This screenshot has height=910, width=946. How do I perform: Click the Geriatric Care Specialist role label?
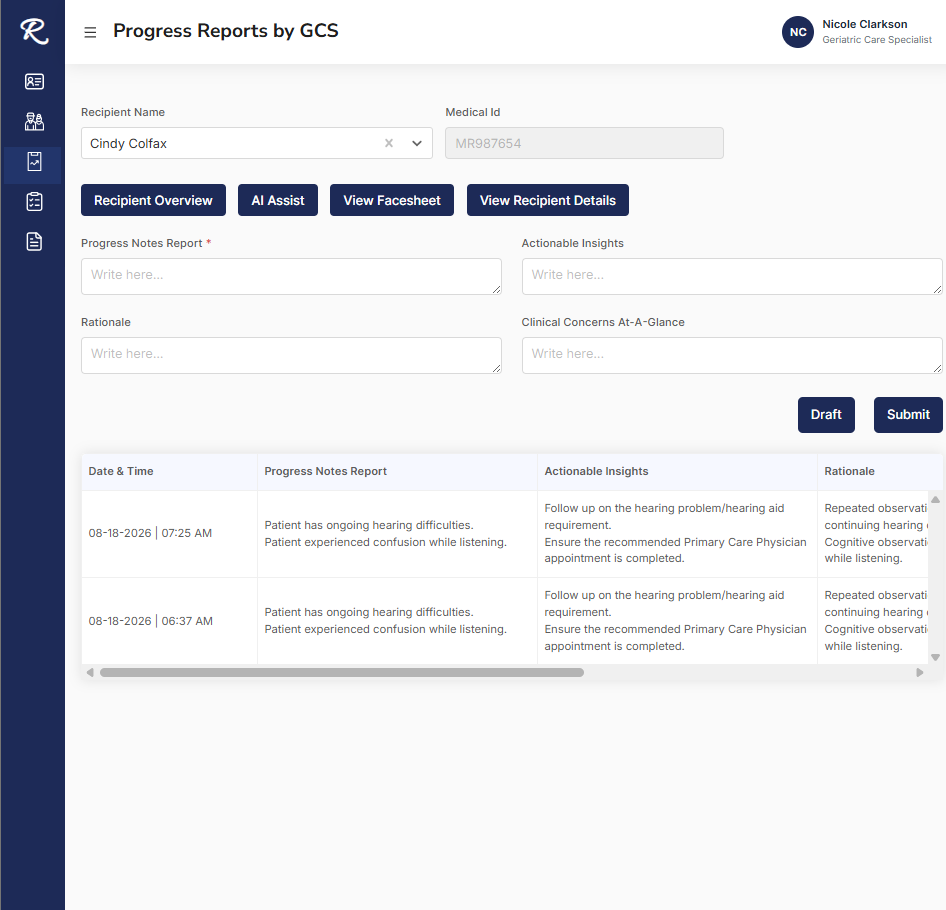(877, 40)
